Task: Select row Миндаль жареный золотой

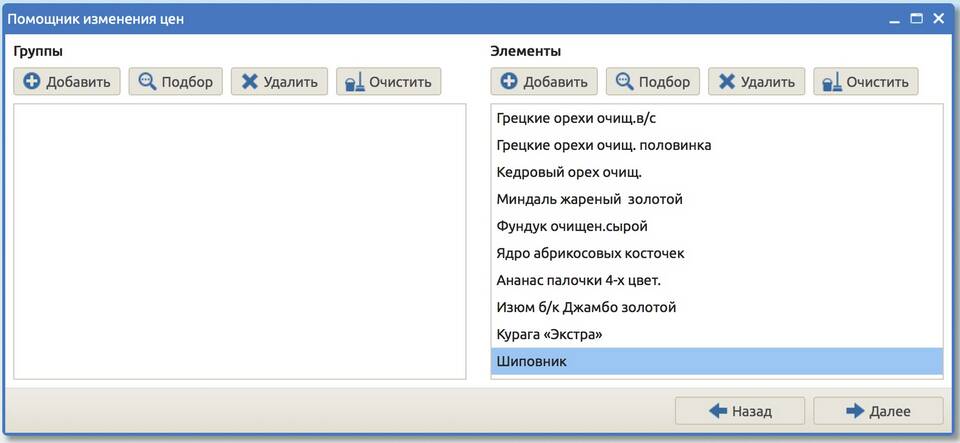Action: (717, 199)
